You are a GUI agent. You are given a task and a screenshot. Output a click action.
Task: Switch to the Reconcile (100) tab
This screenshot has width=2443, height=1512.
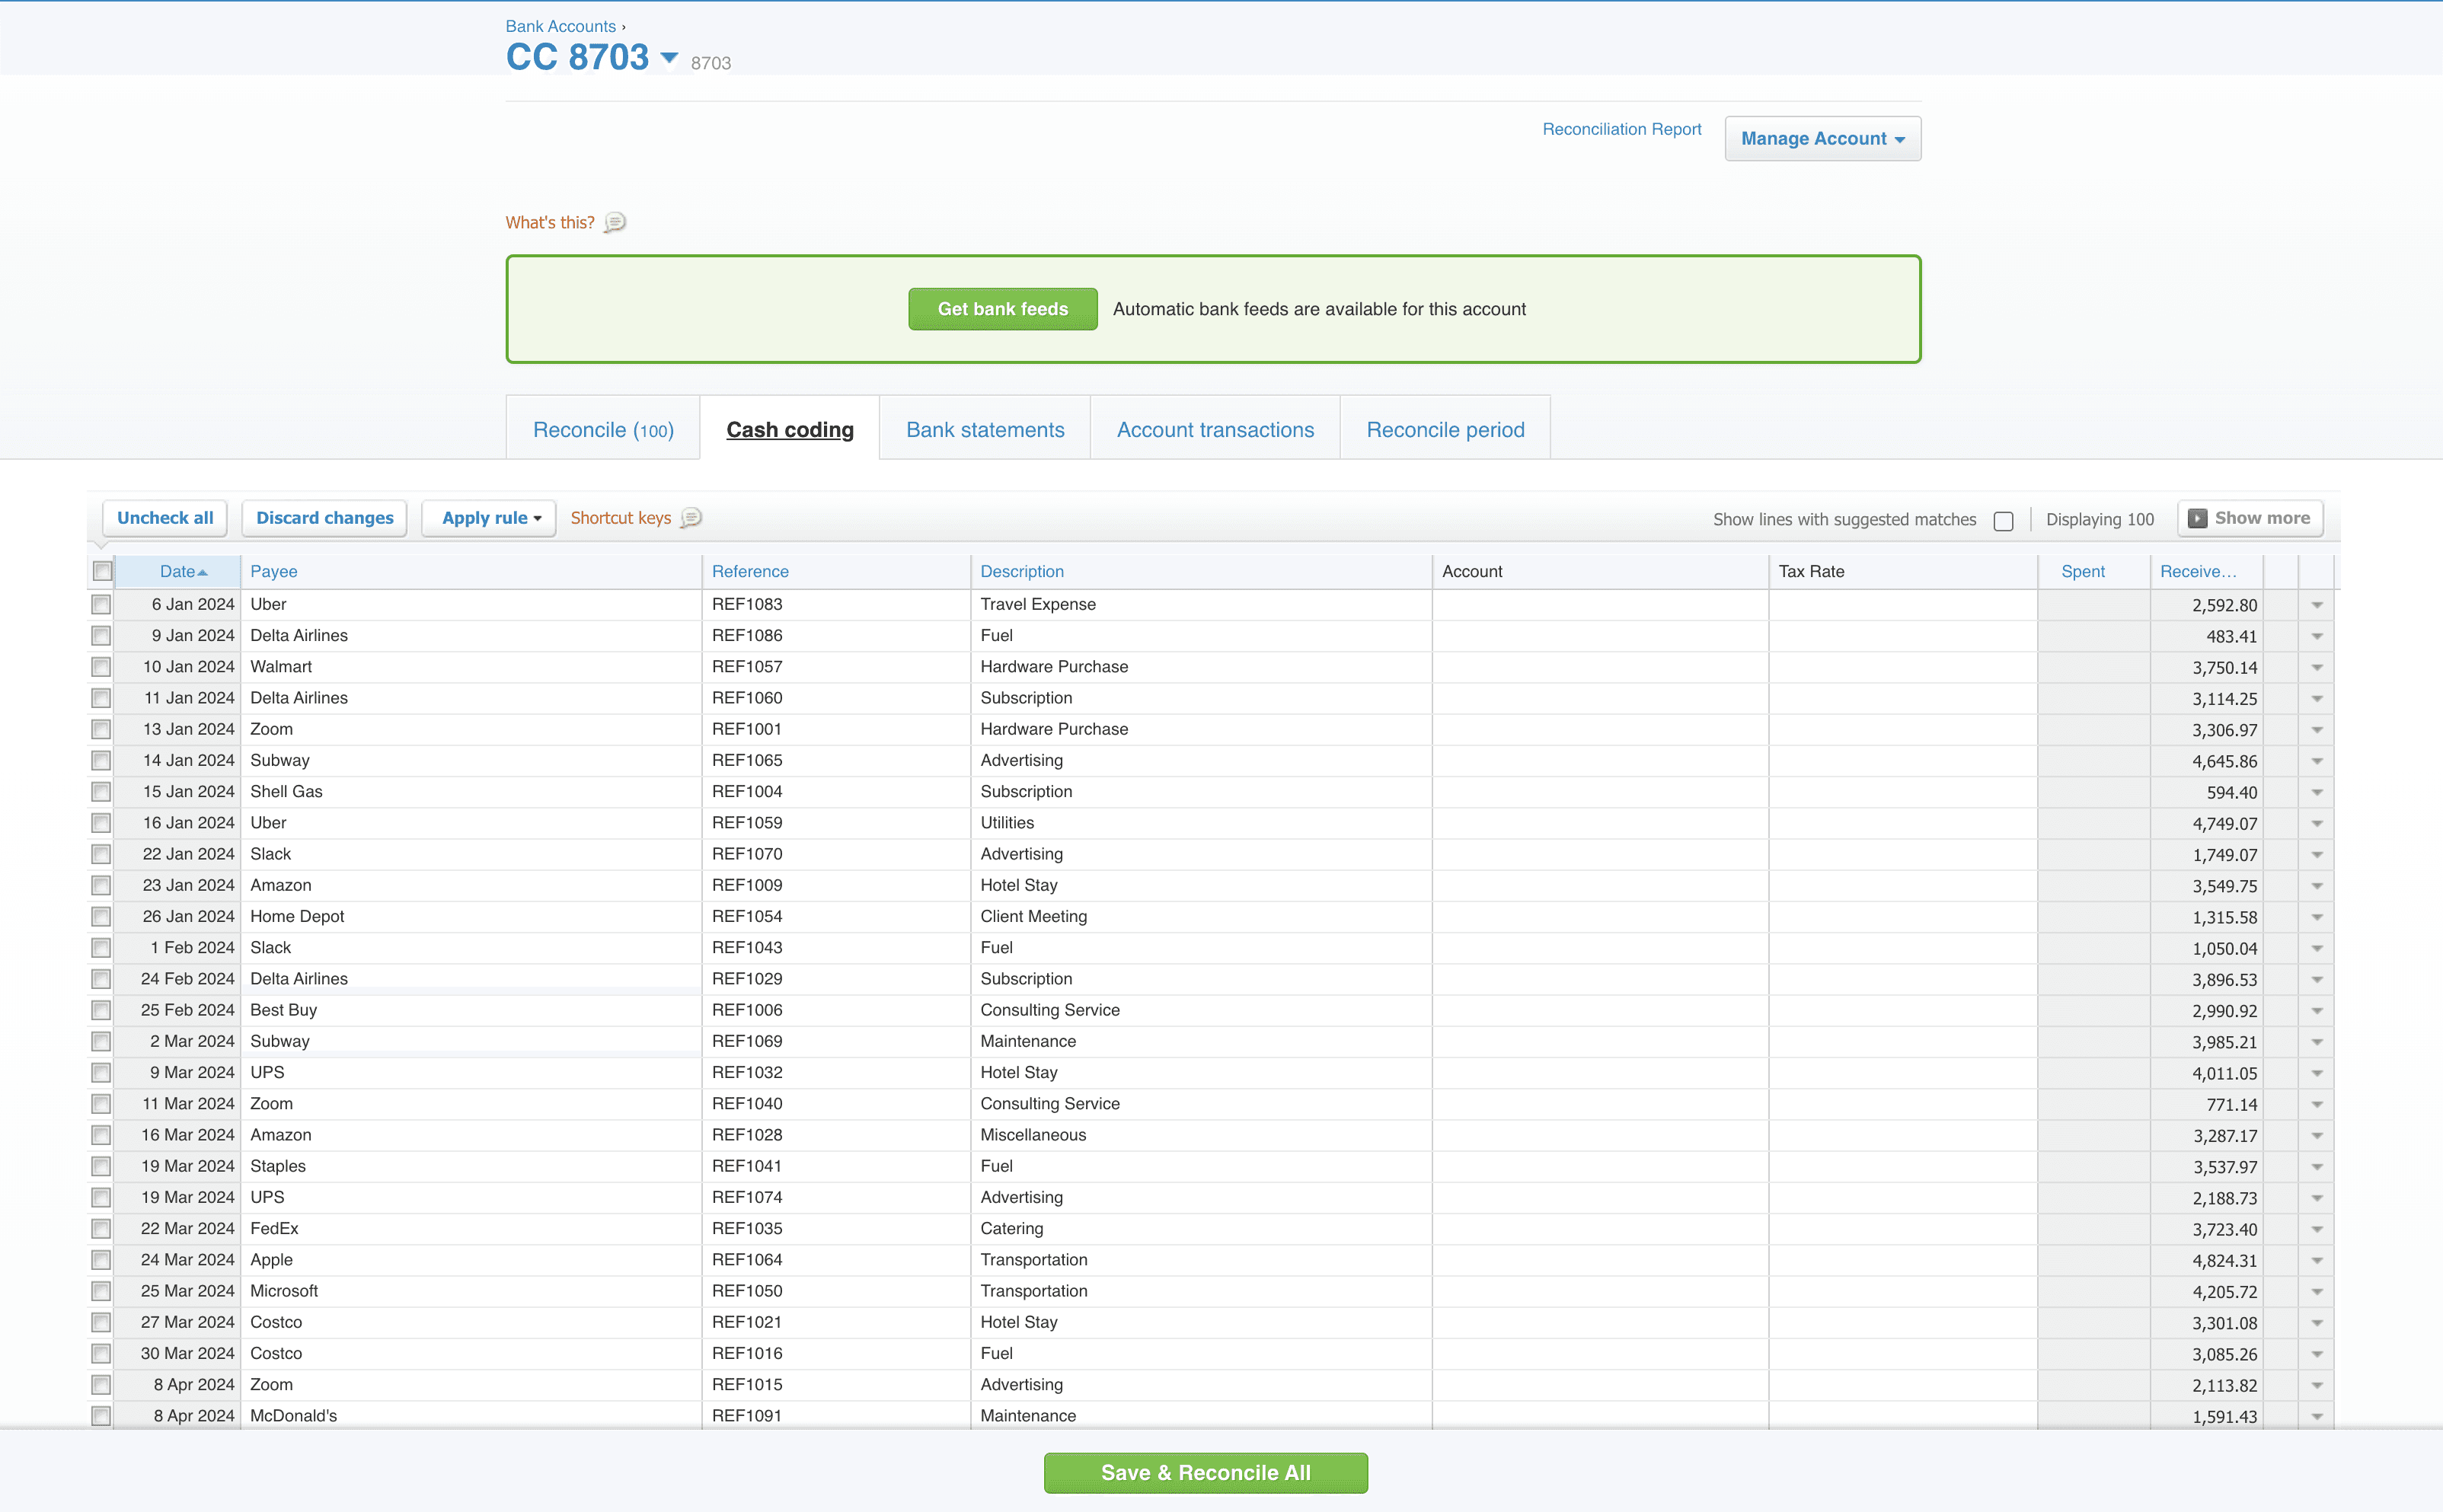pyautogui.click(x=603, y=429)
